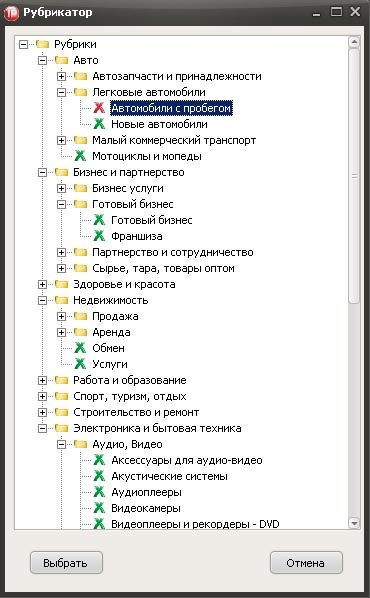
Task: Click the green X icon beside Акустические системы
Action: tap(99, 476)
